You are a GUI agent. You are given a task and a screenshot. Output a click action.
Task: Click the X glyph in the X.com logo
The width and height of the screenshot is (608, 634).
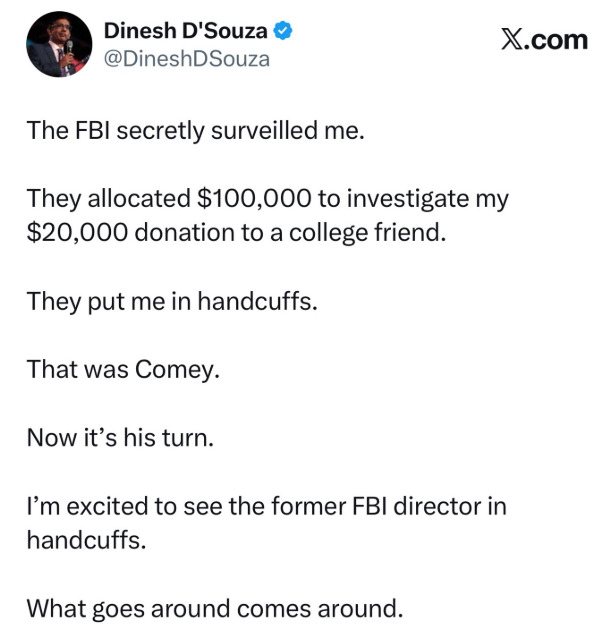click(x=511, y=40)
